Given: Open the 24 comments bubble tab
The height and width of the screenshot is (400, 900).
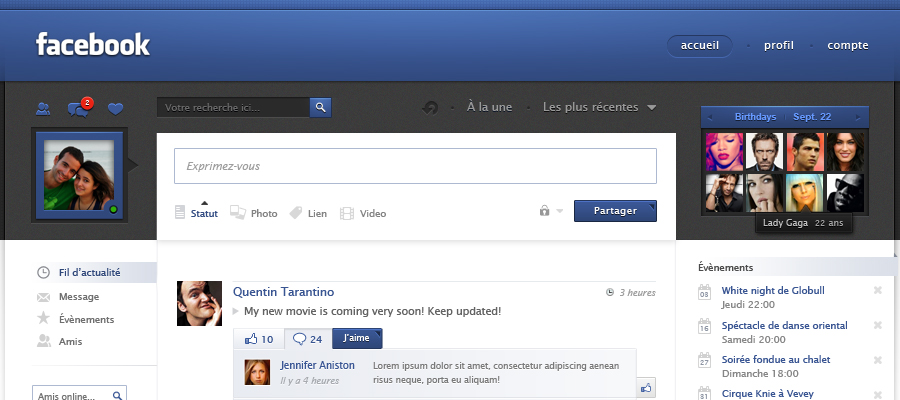Looking at the screenshot, I should tap(308, 339).
